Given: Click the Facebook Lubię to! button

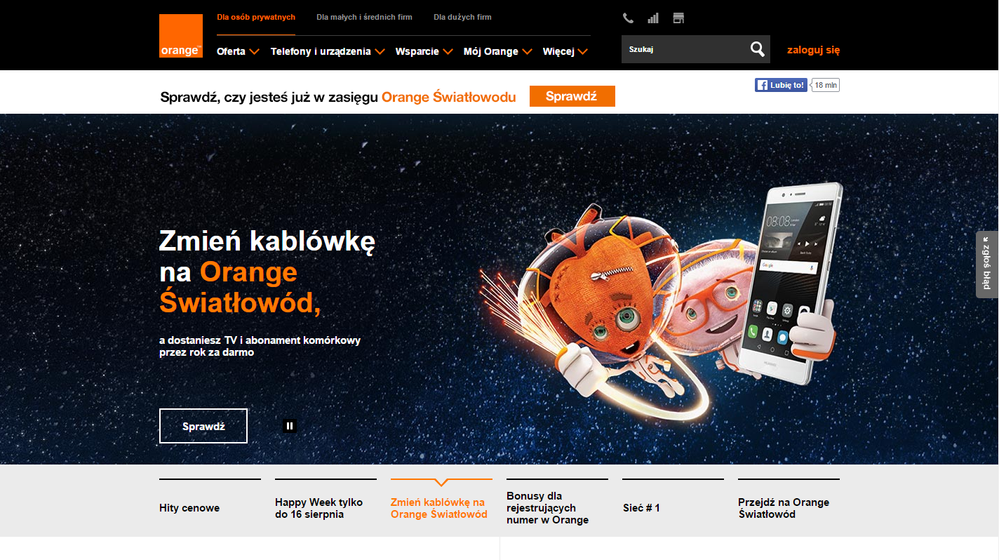Looking at the screenshot, I should click(781, 85).
